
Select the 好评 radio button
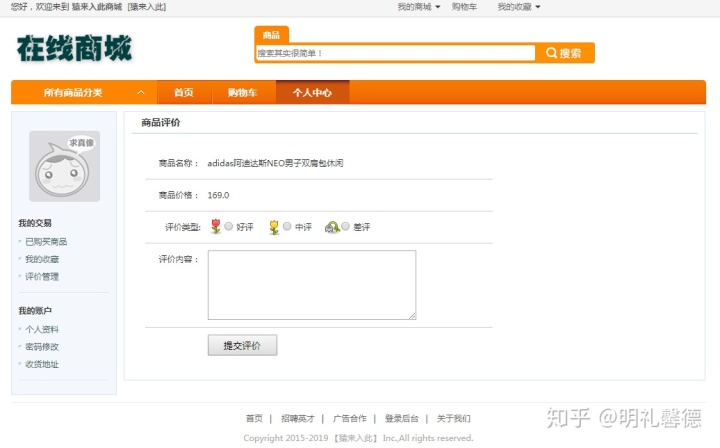coord(229,226)
